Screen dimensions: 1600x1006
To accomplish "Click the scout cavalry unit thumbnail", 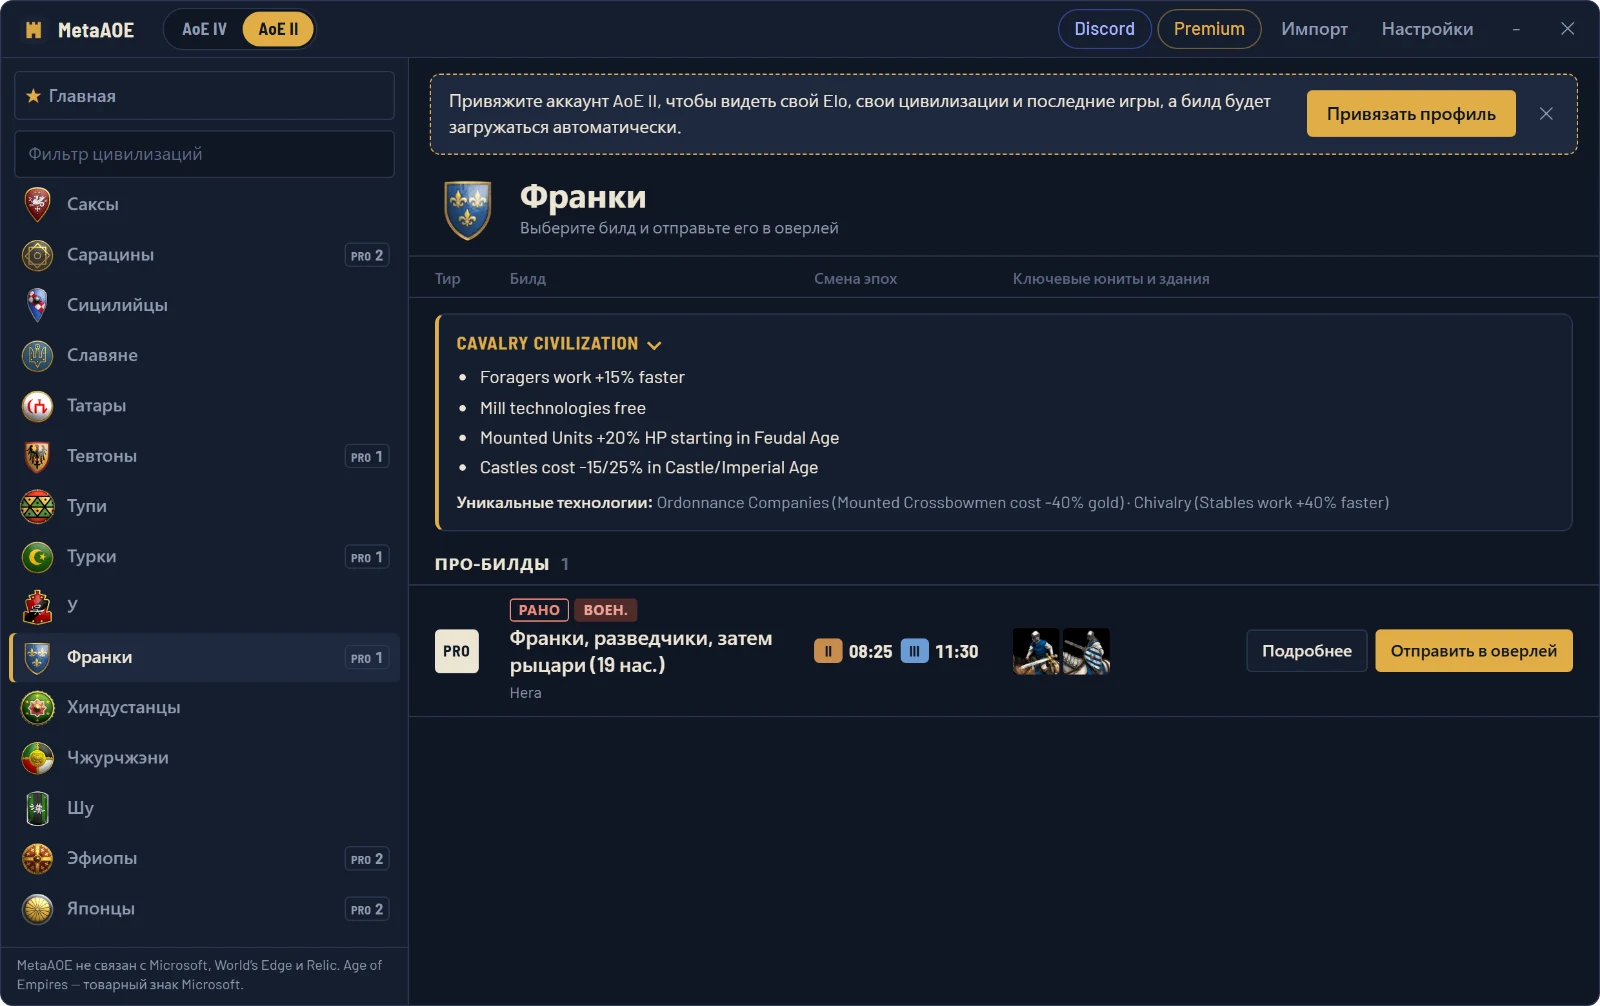I will point(1036,651).
